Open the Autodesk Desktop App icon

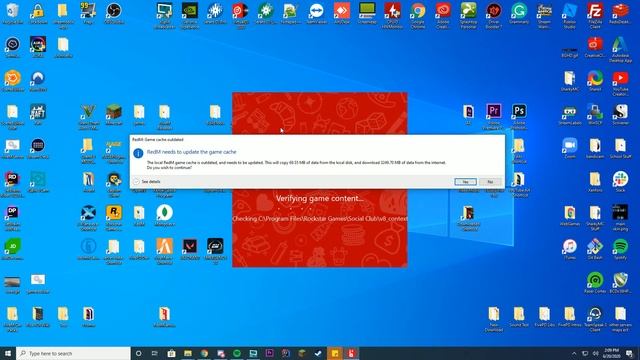620,49
